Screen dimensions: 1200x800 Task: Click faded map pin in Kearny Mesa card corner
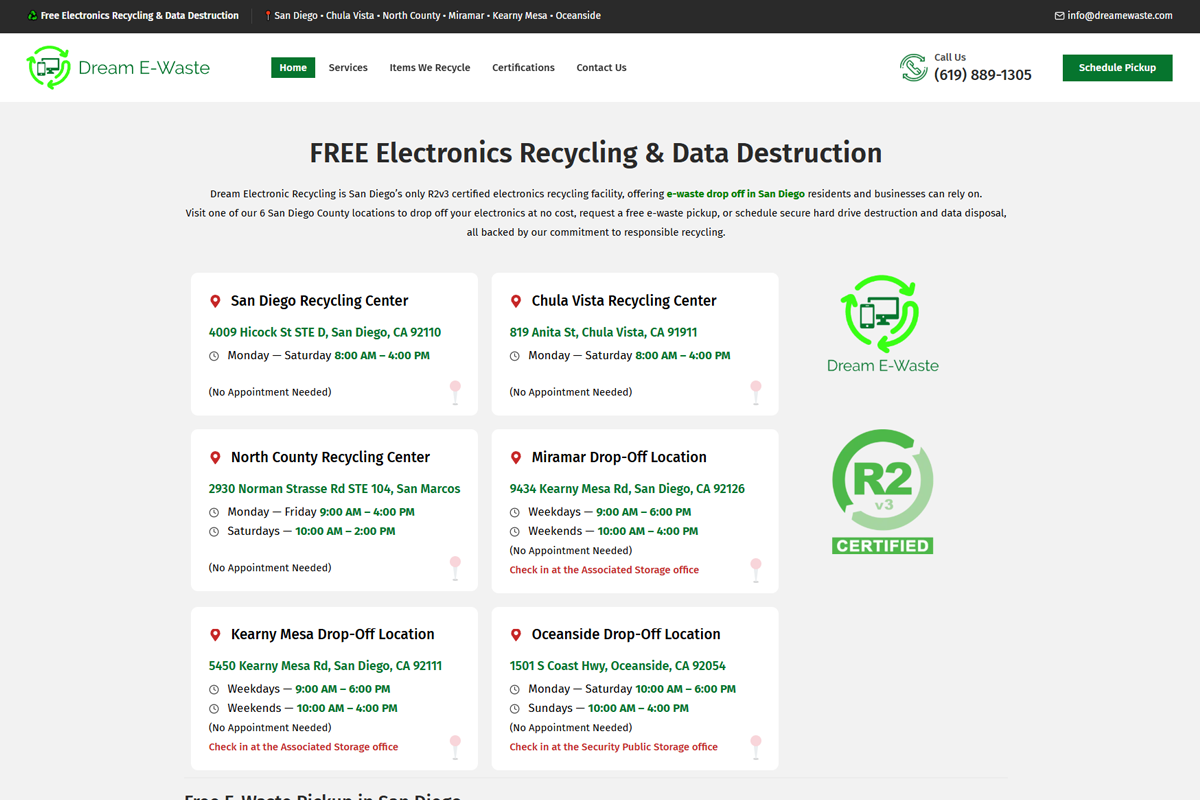coord(455,747)
